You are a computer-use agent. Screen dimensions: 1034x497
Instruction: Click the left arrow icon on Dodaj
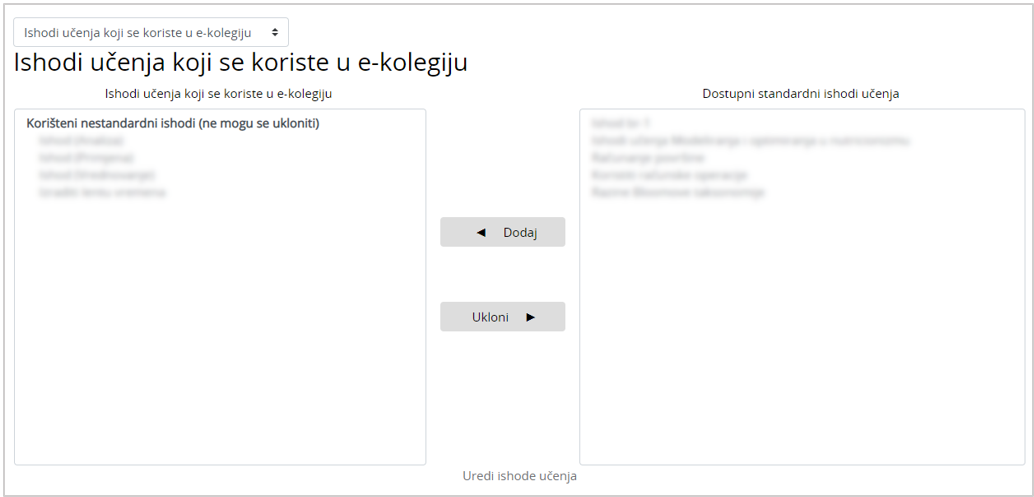point(481,232)
